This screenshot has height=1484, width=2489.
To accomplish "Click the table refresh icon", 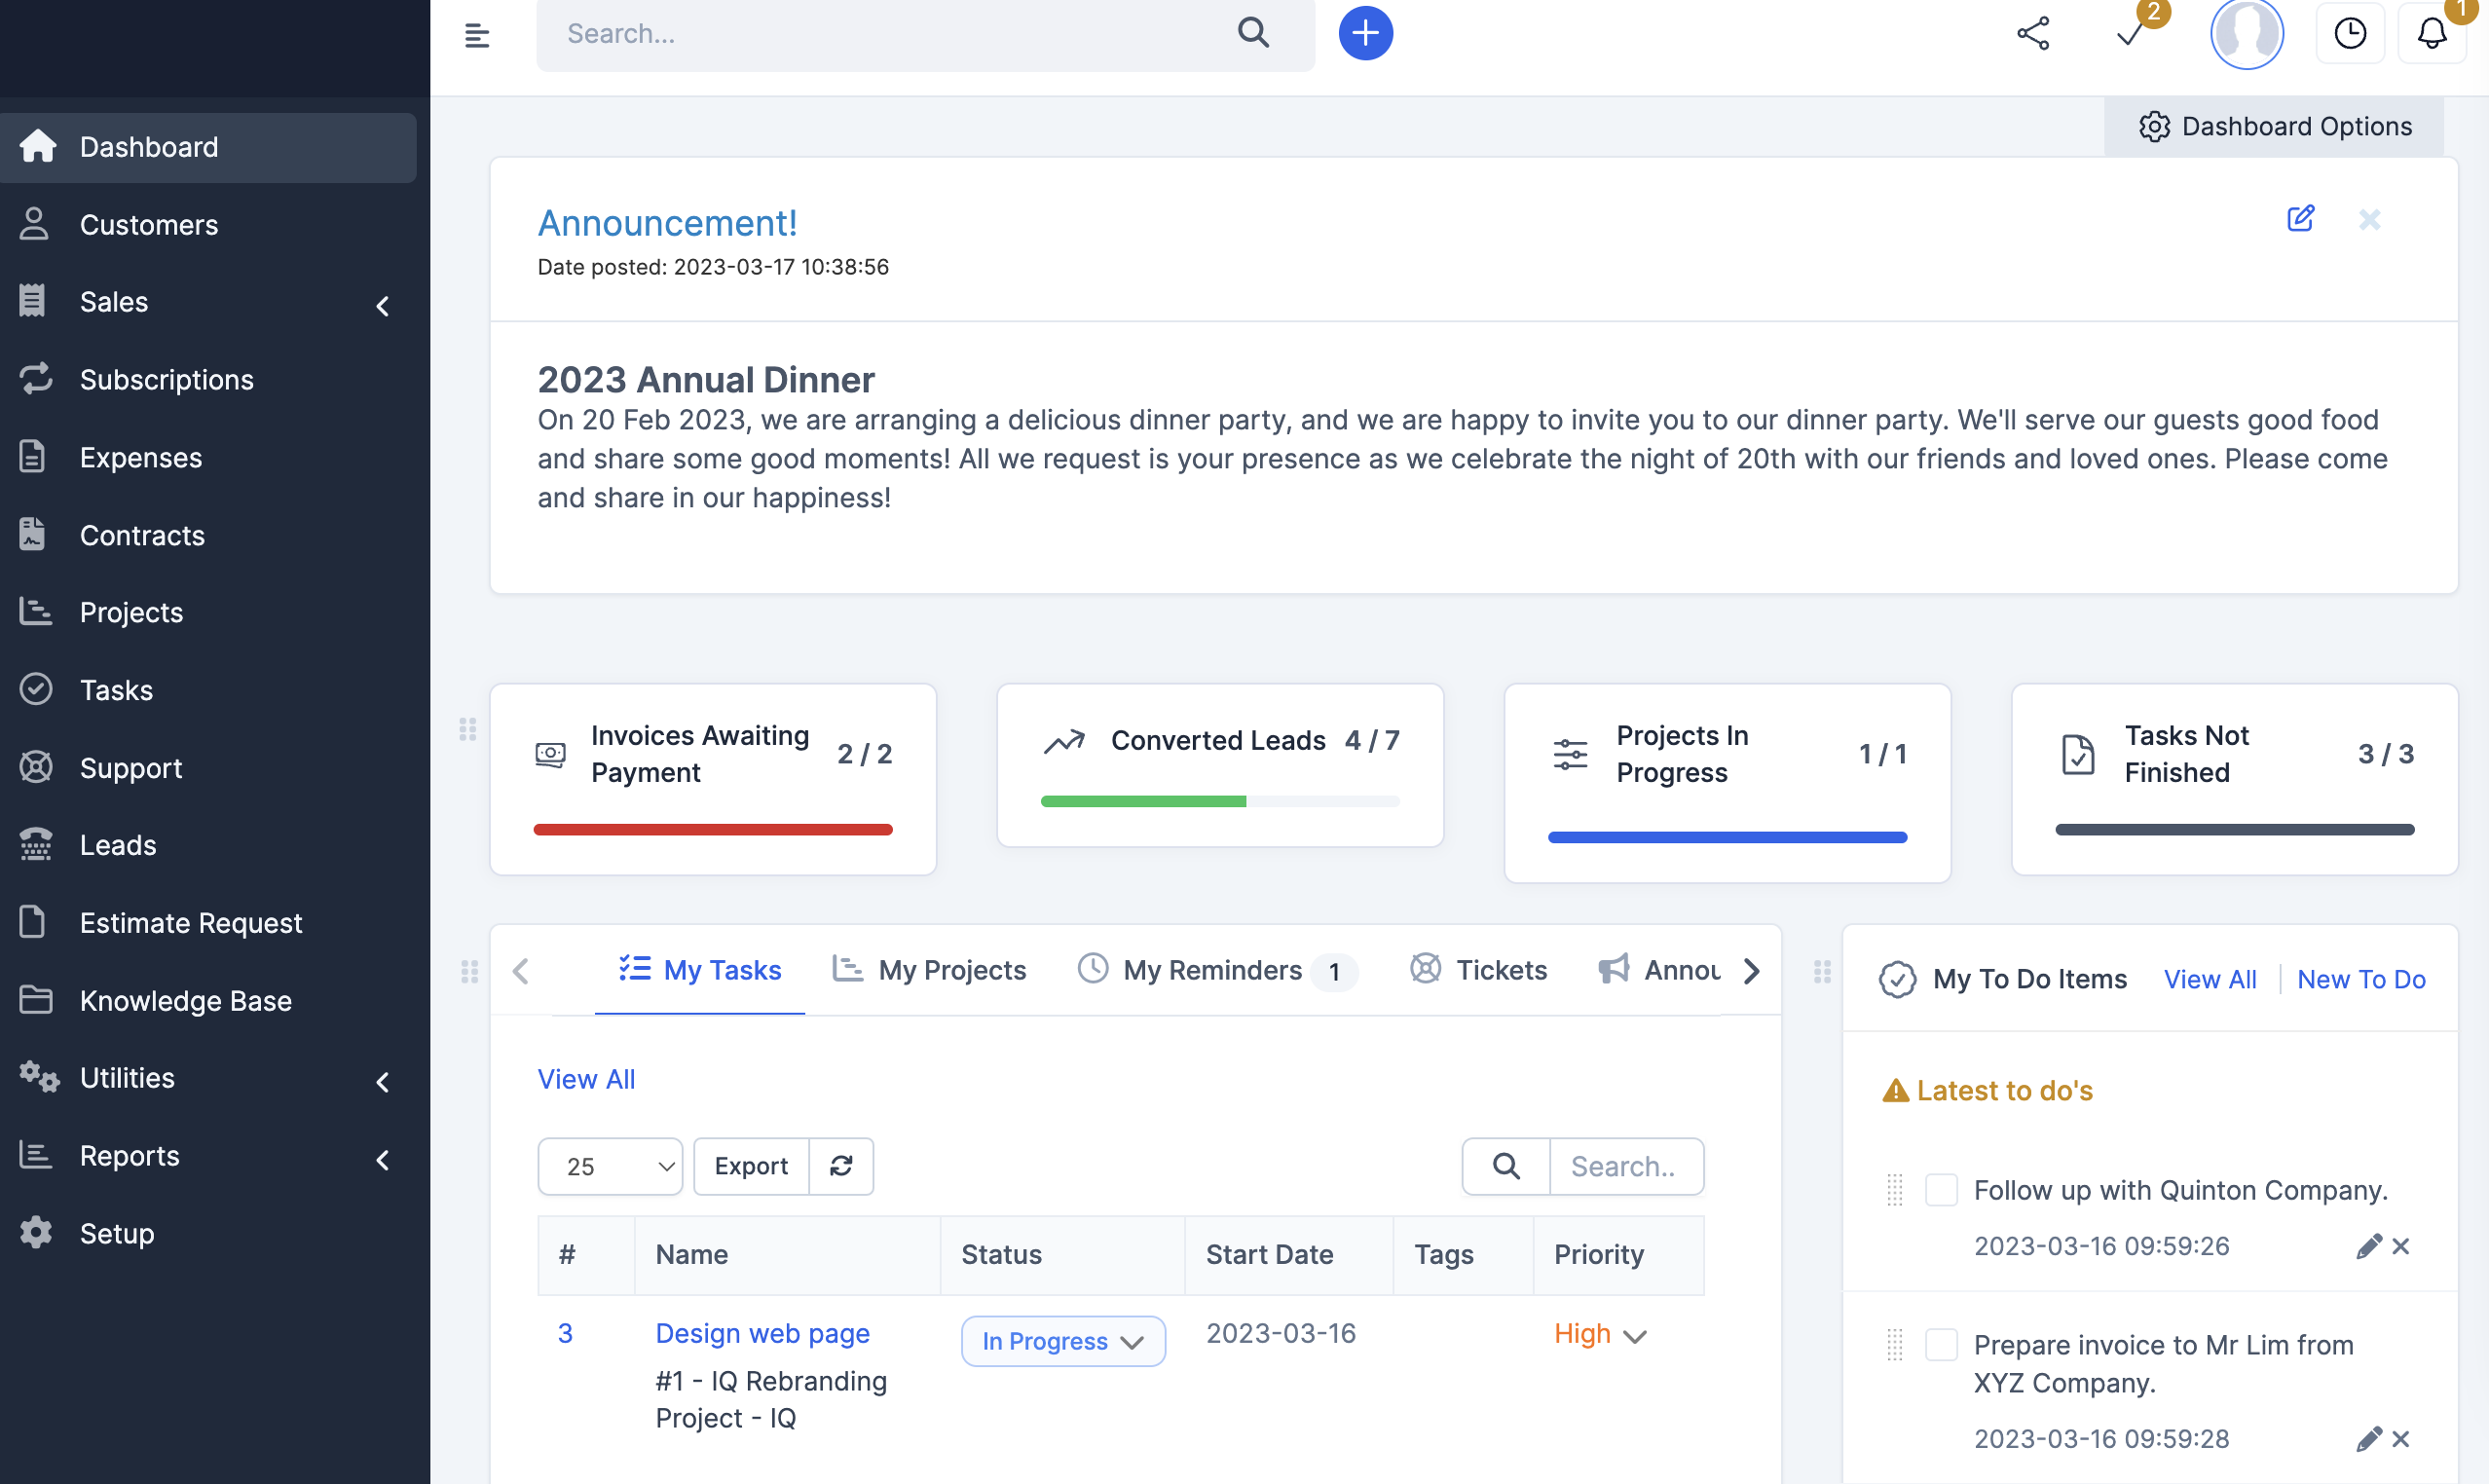I will point(841,1165).
